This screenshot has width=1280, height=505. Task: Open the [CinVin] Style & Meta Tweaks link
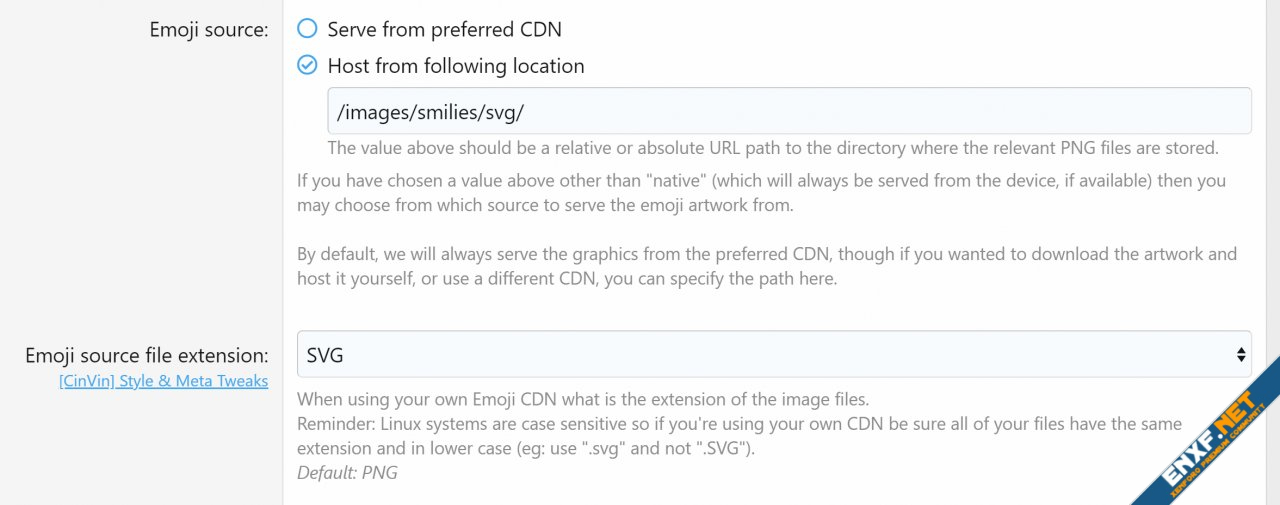point(164,381)
